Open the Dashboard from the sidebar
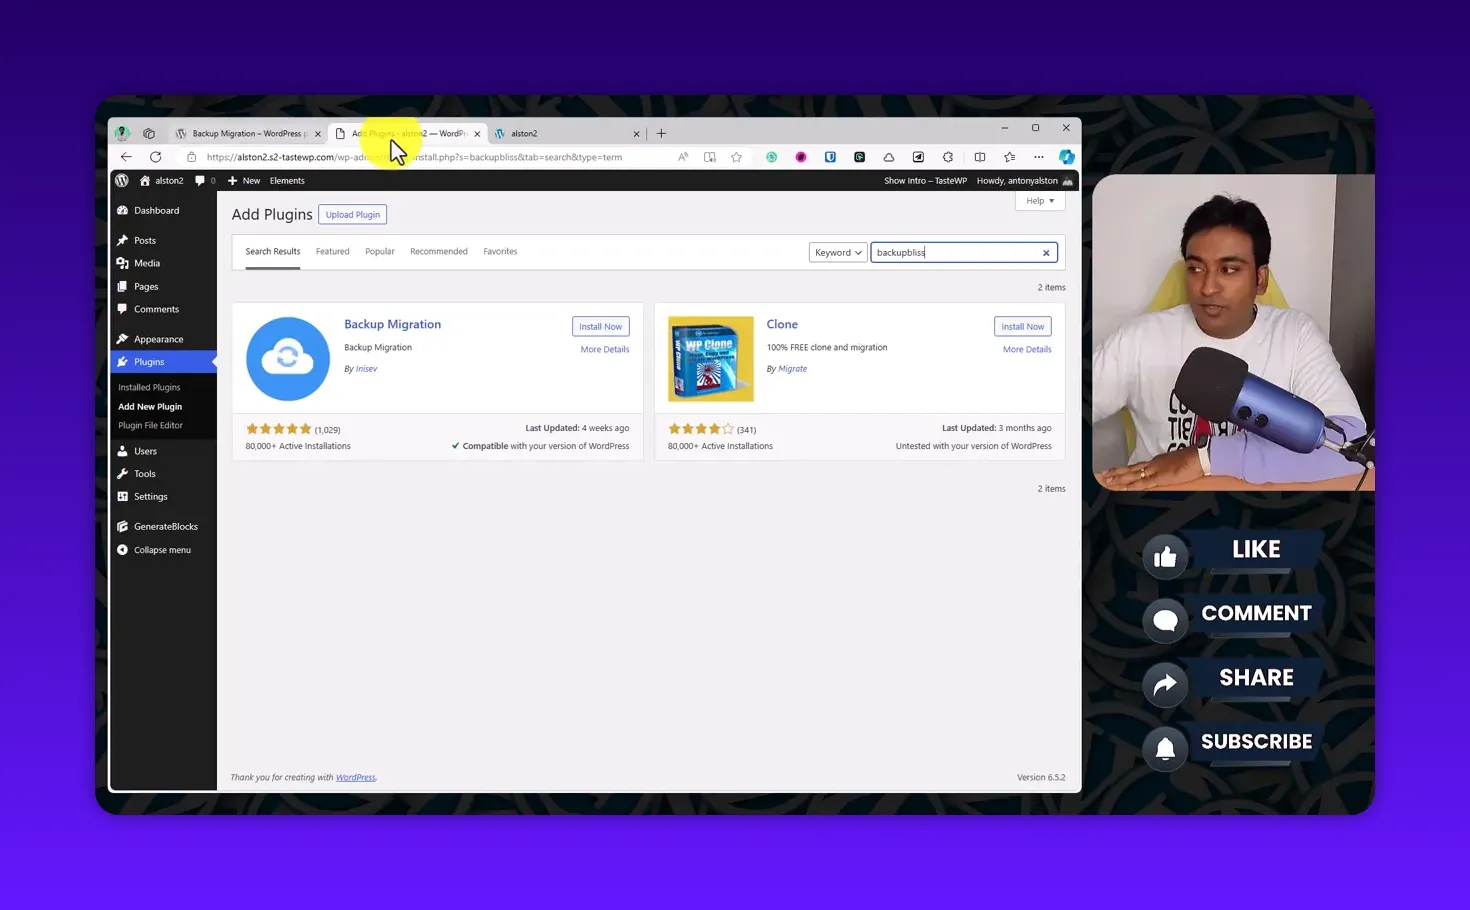The image size is (1470, 910). click(157, 210)
